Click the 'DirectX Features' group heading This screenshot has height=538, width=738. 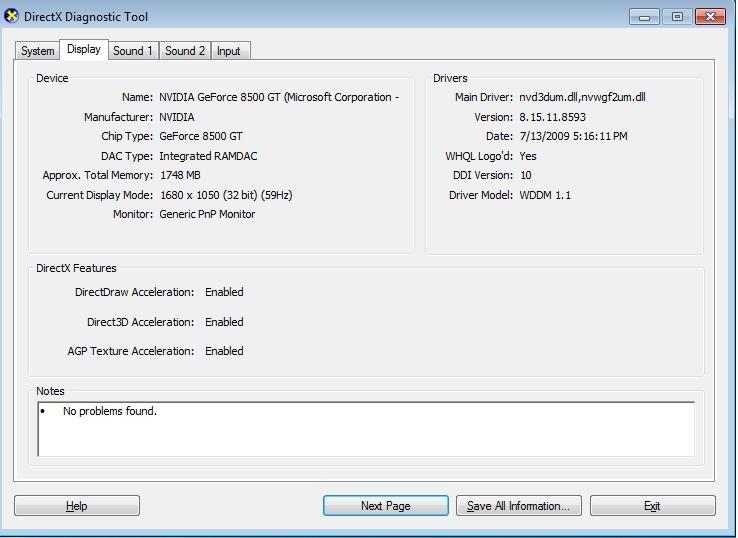[x=76, y=268]
